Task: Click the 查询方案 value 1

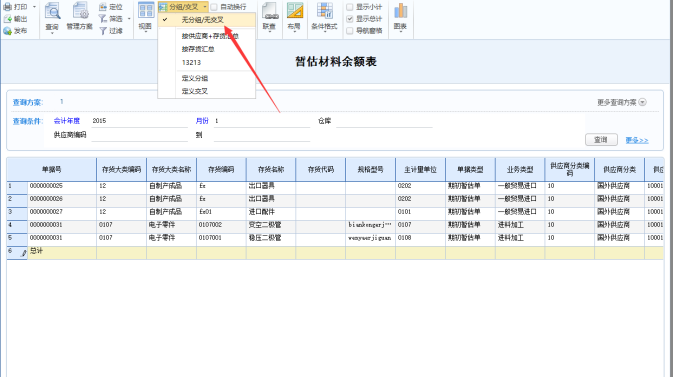Action: 61,102
